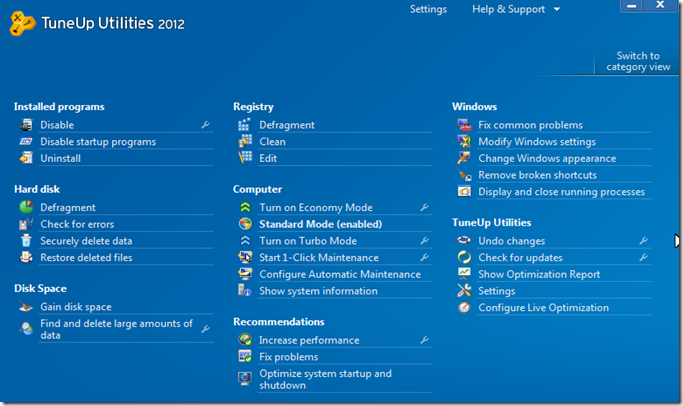Open wrench settings for Disable programs
Image resolution: width=683 pixels, height=406 pixels.
tap(205, 125)
